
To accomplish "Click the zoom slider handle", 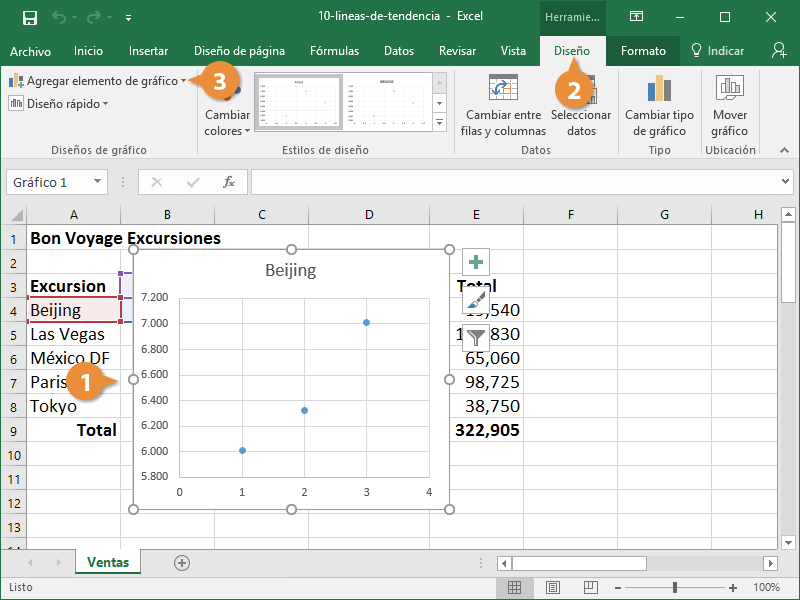I will tap(676, 587).
